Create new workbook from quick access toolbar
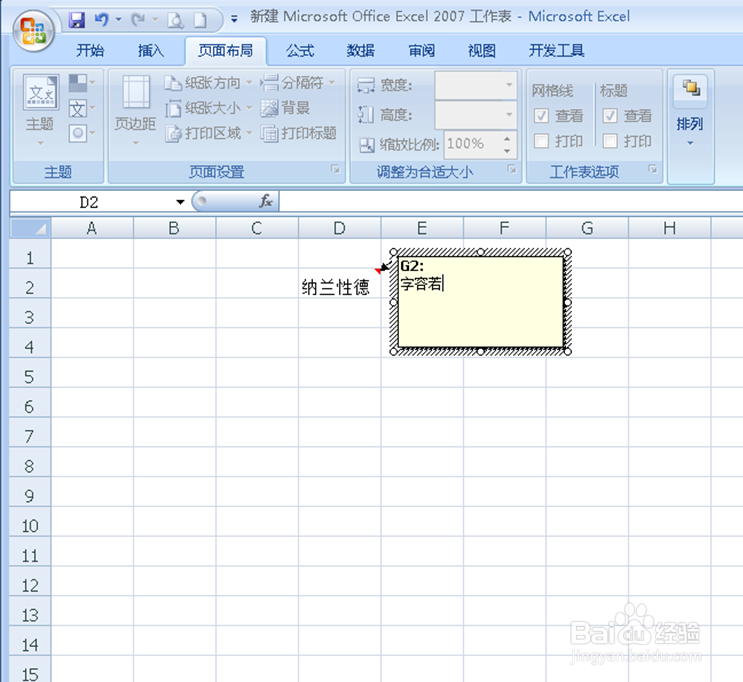Screen dimensions: 743x682 [200, 20]
